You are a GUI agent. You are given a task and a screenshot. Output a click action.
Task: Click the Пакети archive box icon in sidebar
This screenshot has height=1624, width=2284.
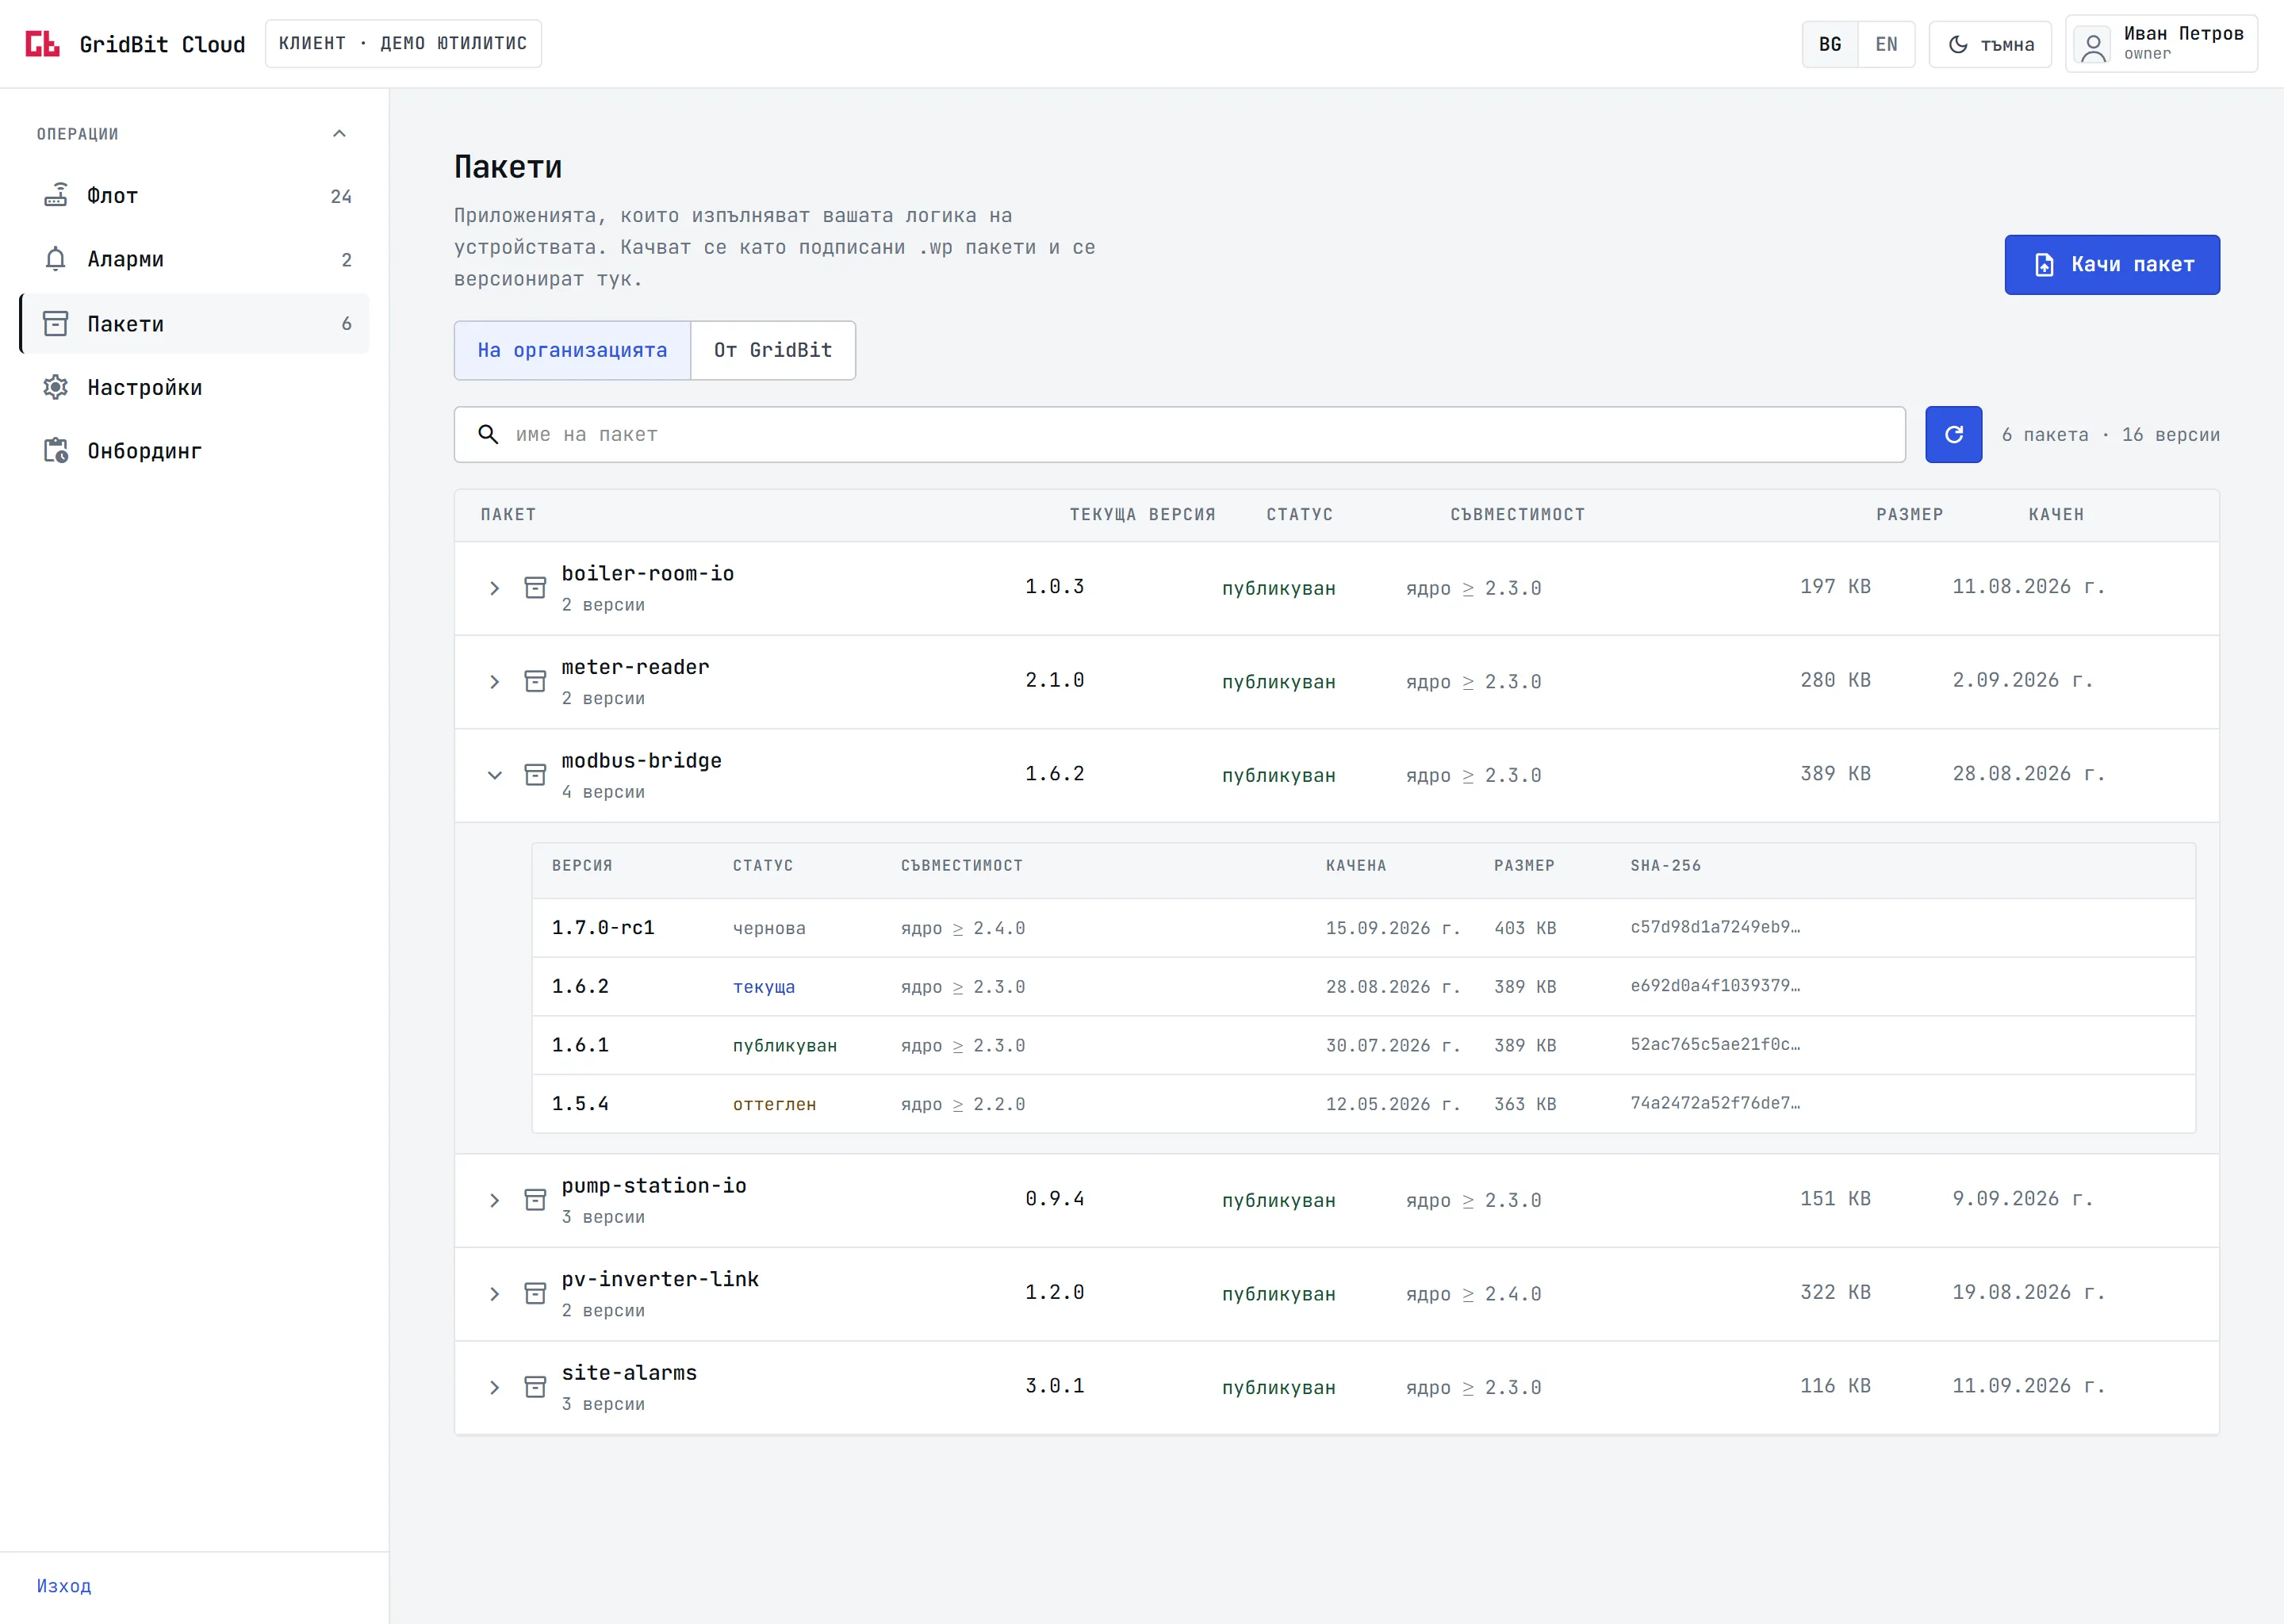coord(56,323)
